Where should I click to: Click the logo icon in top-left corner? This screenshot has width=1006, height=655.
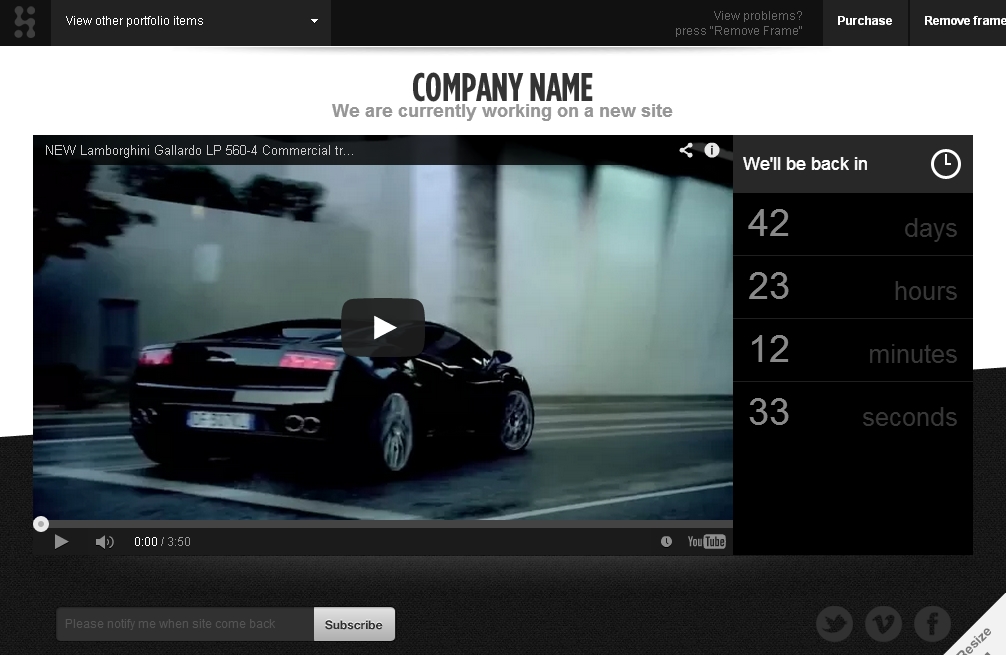(x=25, y=21)
